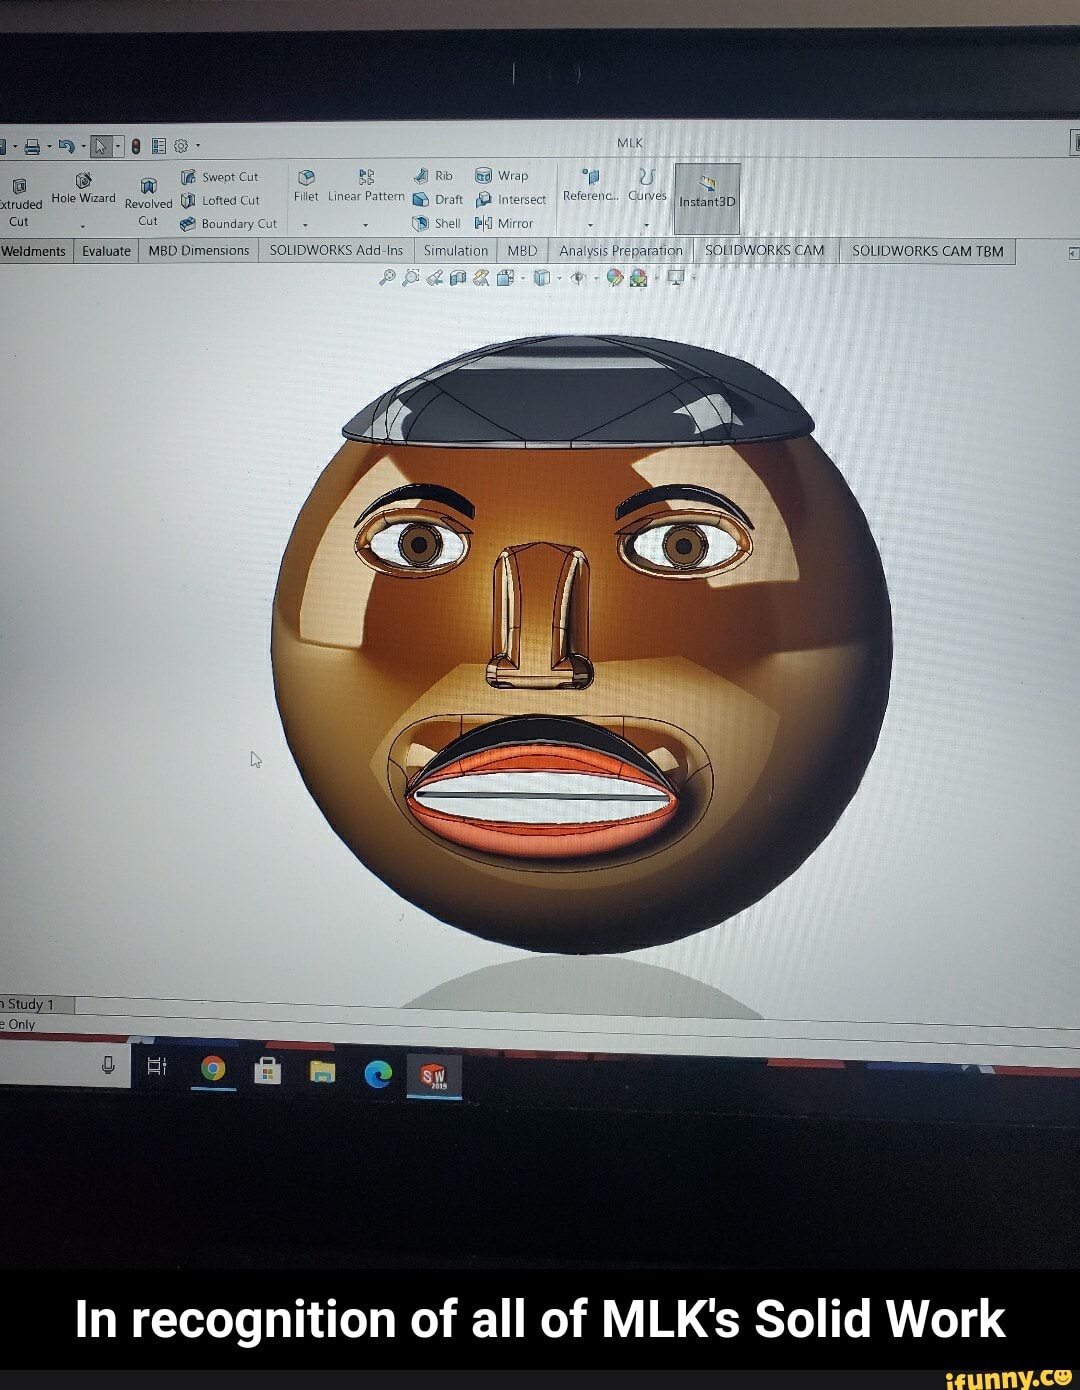Open Google Chrome from the taskbar
Screen dimensions: 1080x1390
[212, 1070]
